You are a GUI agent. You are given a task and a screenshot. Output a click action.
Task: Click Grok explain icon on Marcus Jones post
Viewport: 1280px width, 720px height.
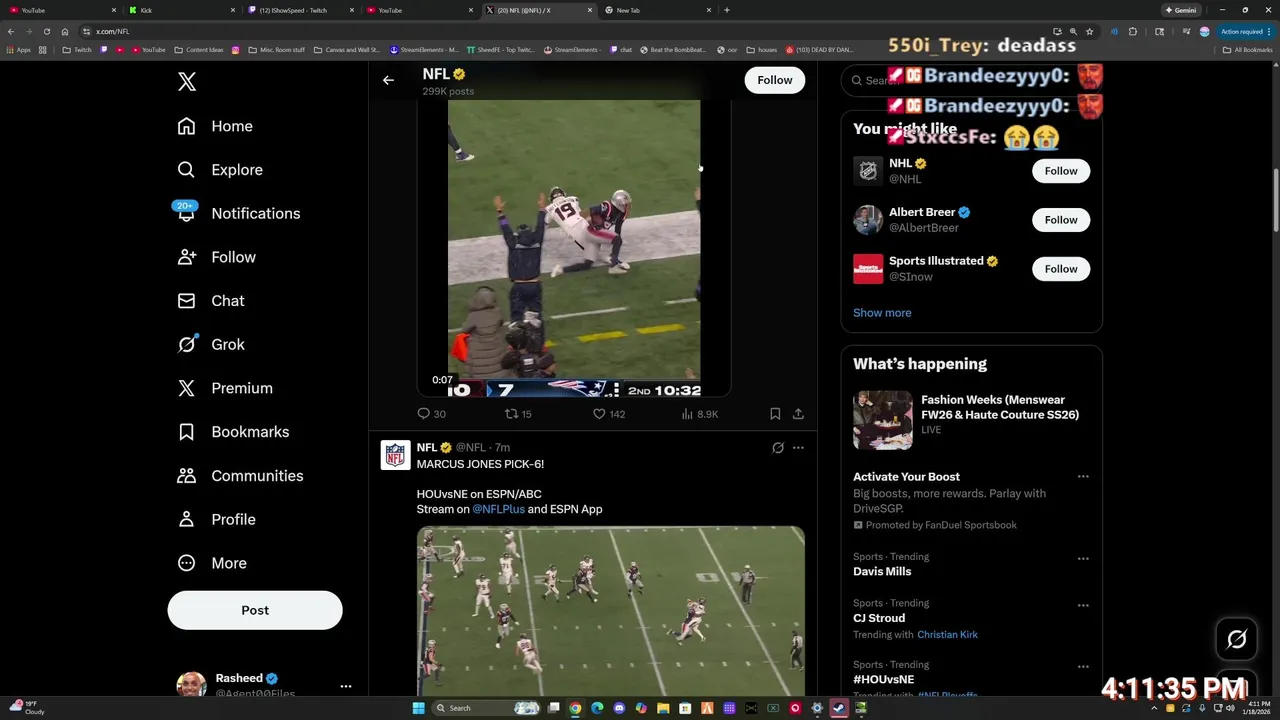[778, 448]
